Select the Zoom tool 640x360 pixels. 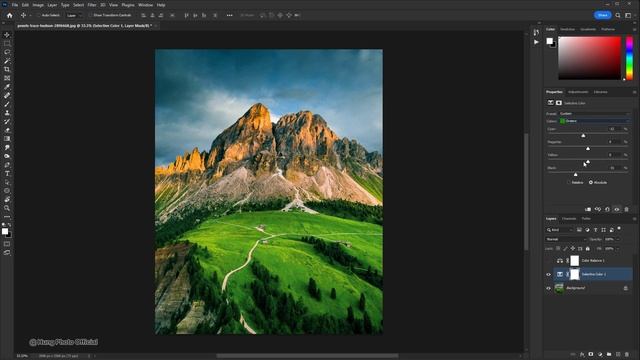pos(7,208)
